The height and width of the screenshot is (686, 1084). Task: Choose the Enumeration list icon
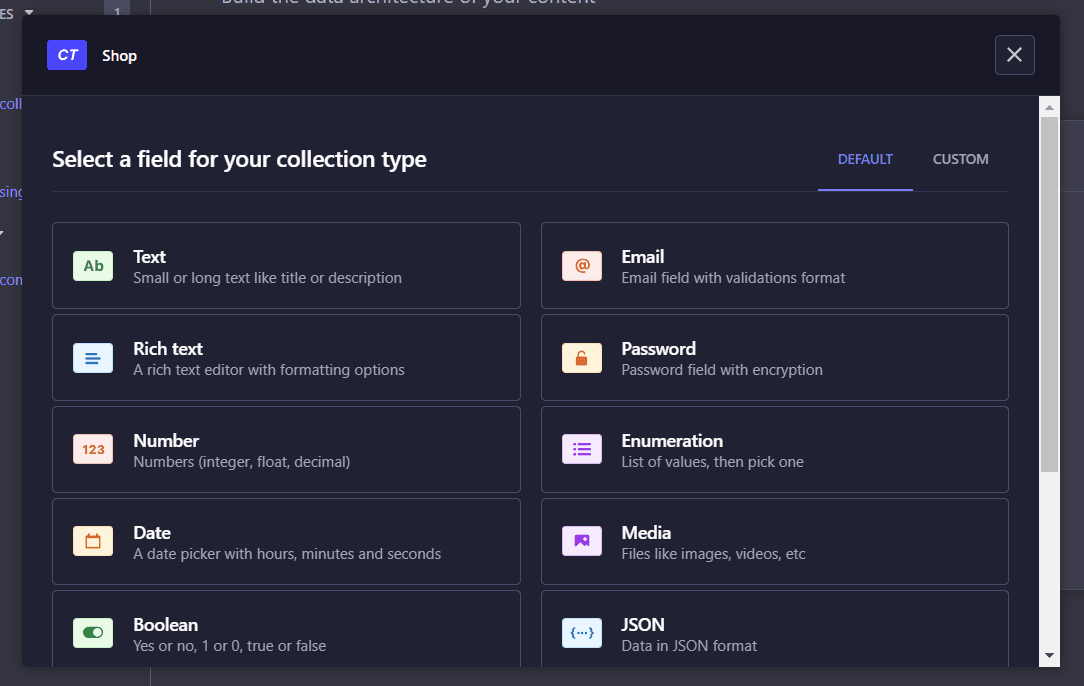coord(582,450)
